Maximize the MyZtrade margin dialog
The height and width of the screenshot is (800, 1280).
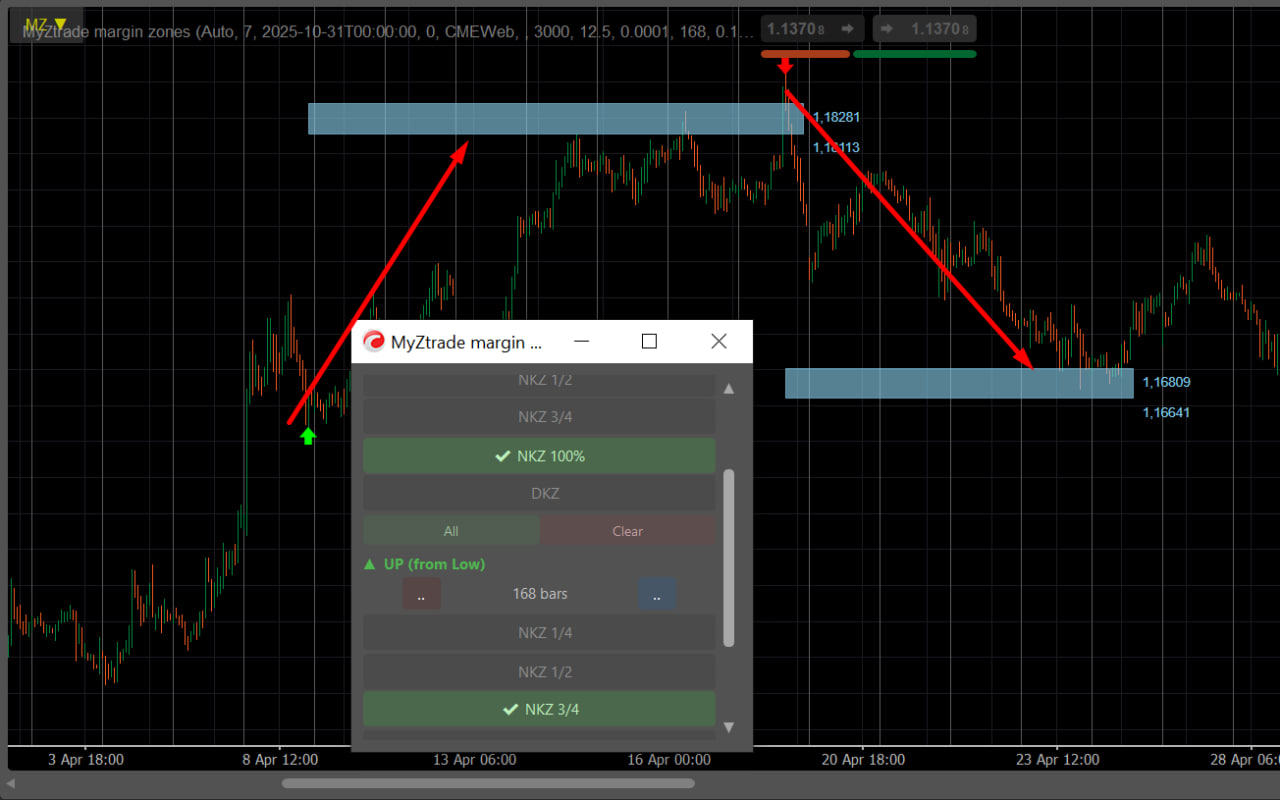pos(649,342)
